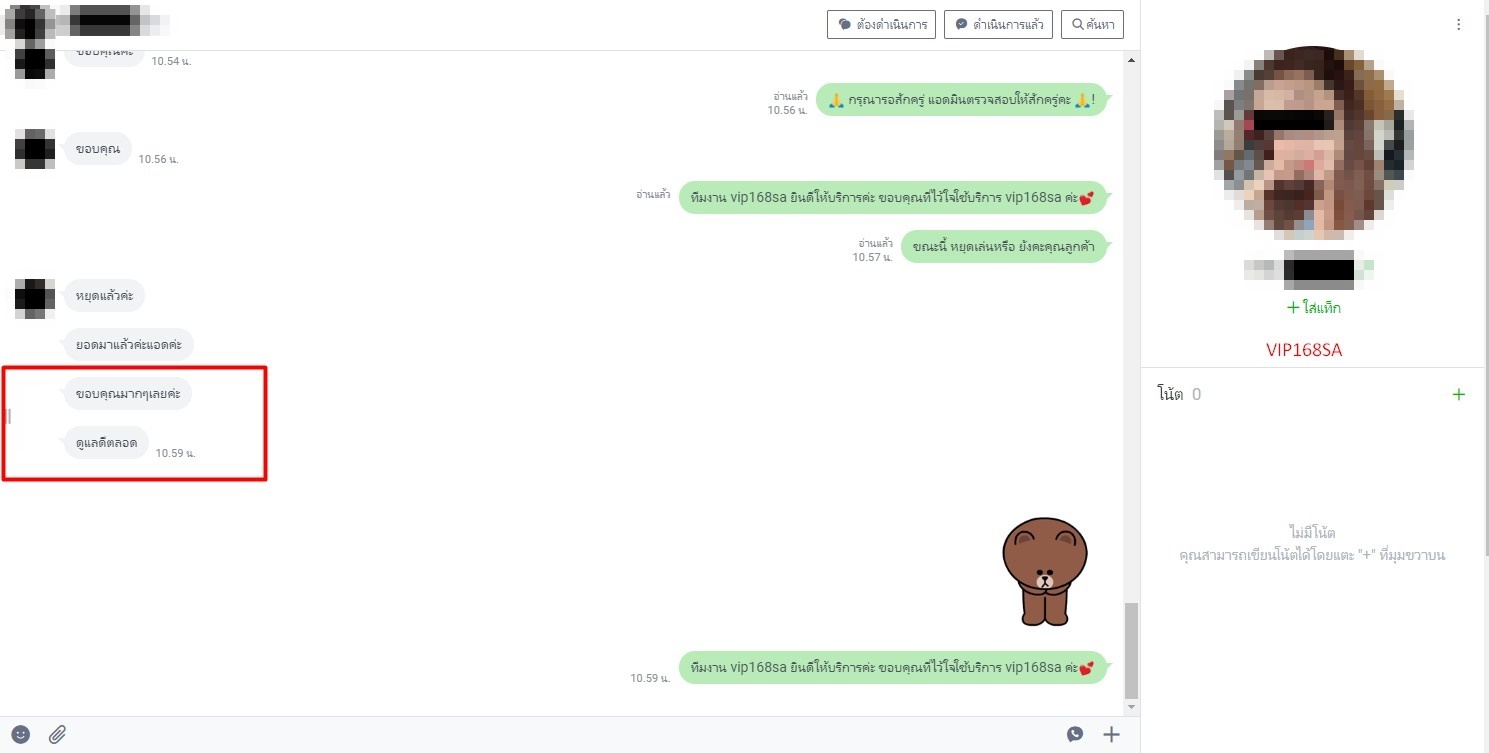Click the brown bear sticker in the chat

coord(1045,572)
